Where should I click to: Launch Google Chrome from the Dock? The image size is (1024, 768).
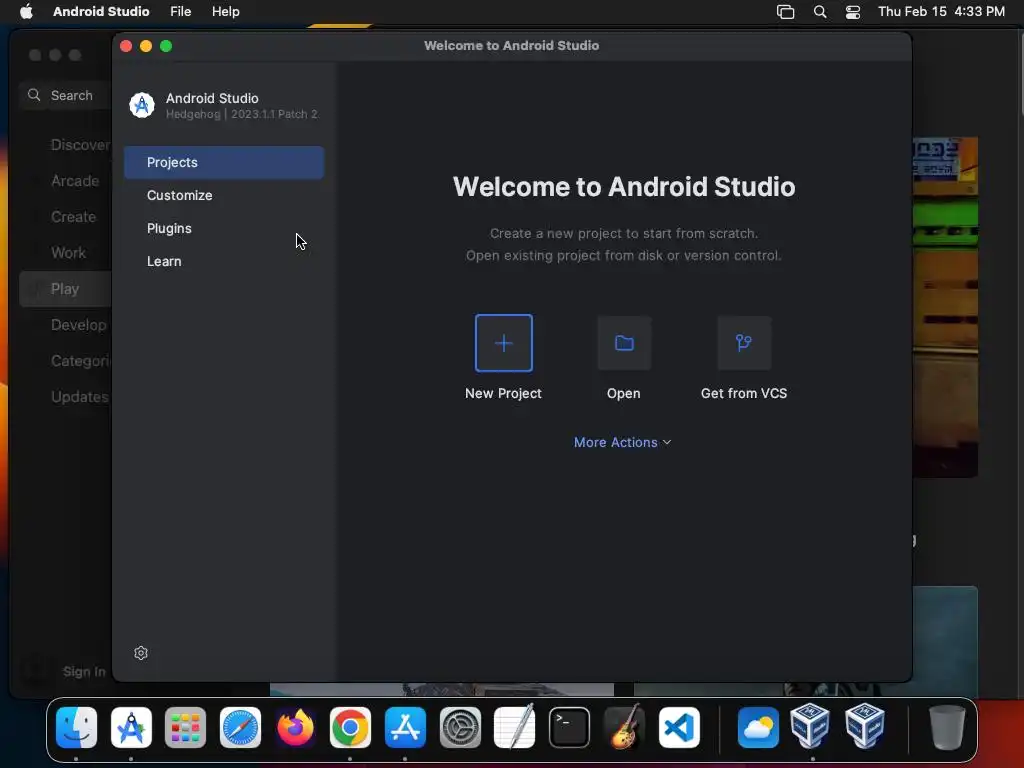tap(350, 728)
